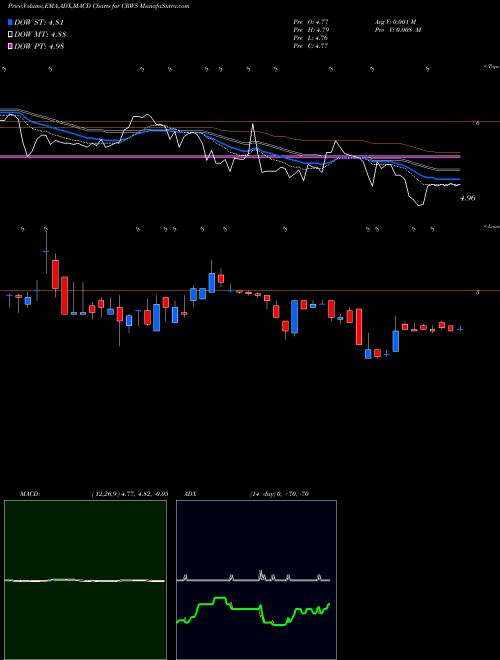Click the white DOW MT legend swatch
The height and width of the screenshot is (660, 500).
pyautogui.click(x=11, y=34)
